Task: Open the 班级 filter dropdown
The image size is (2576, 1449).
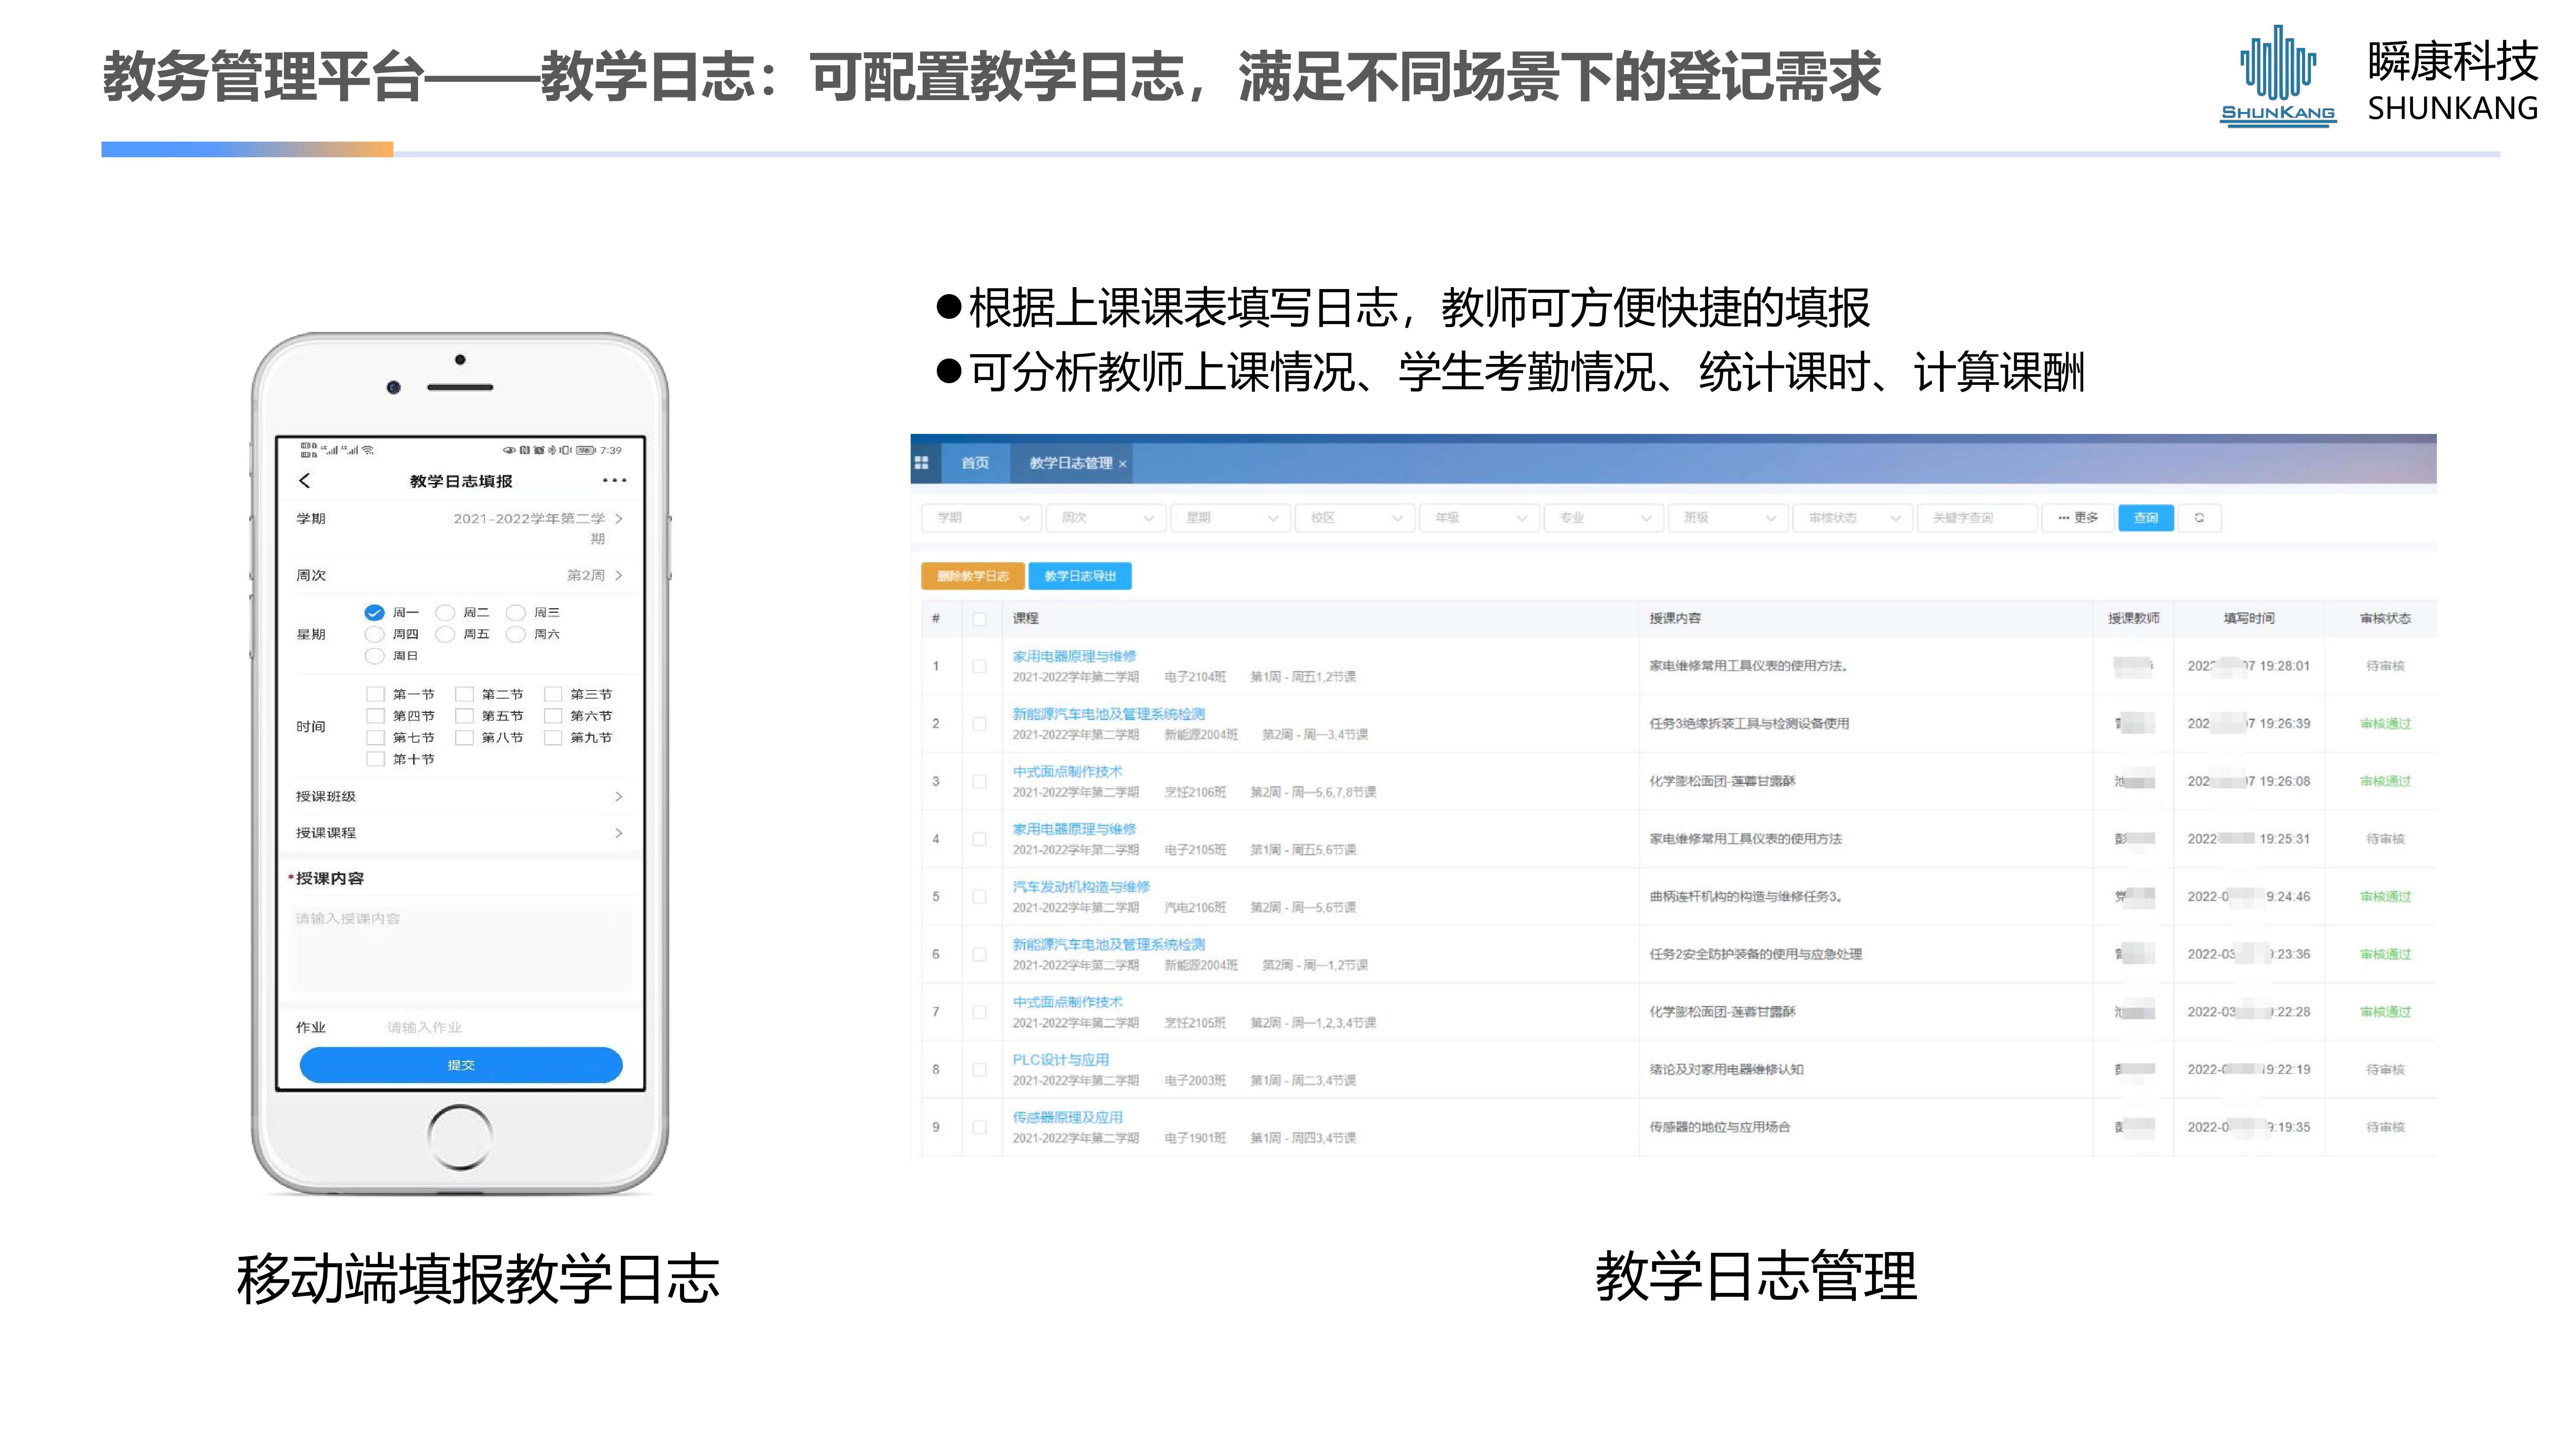Action: point(1729,518)
